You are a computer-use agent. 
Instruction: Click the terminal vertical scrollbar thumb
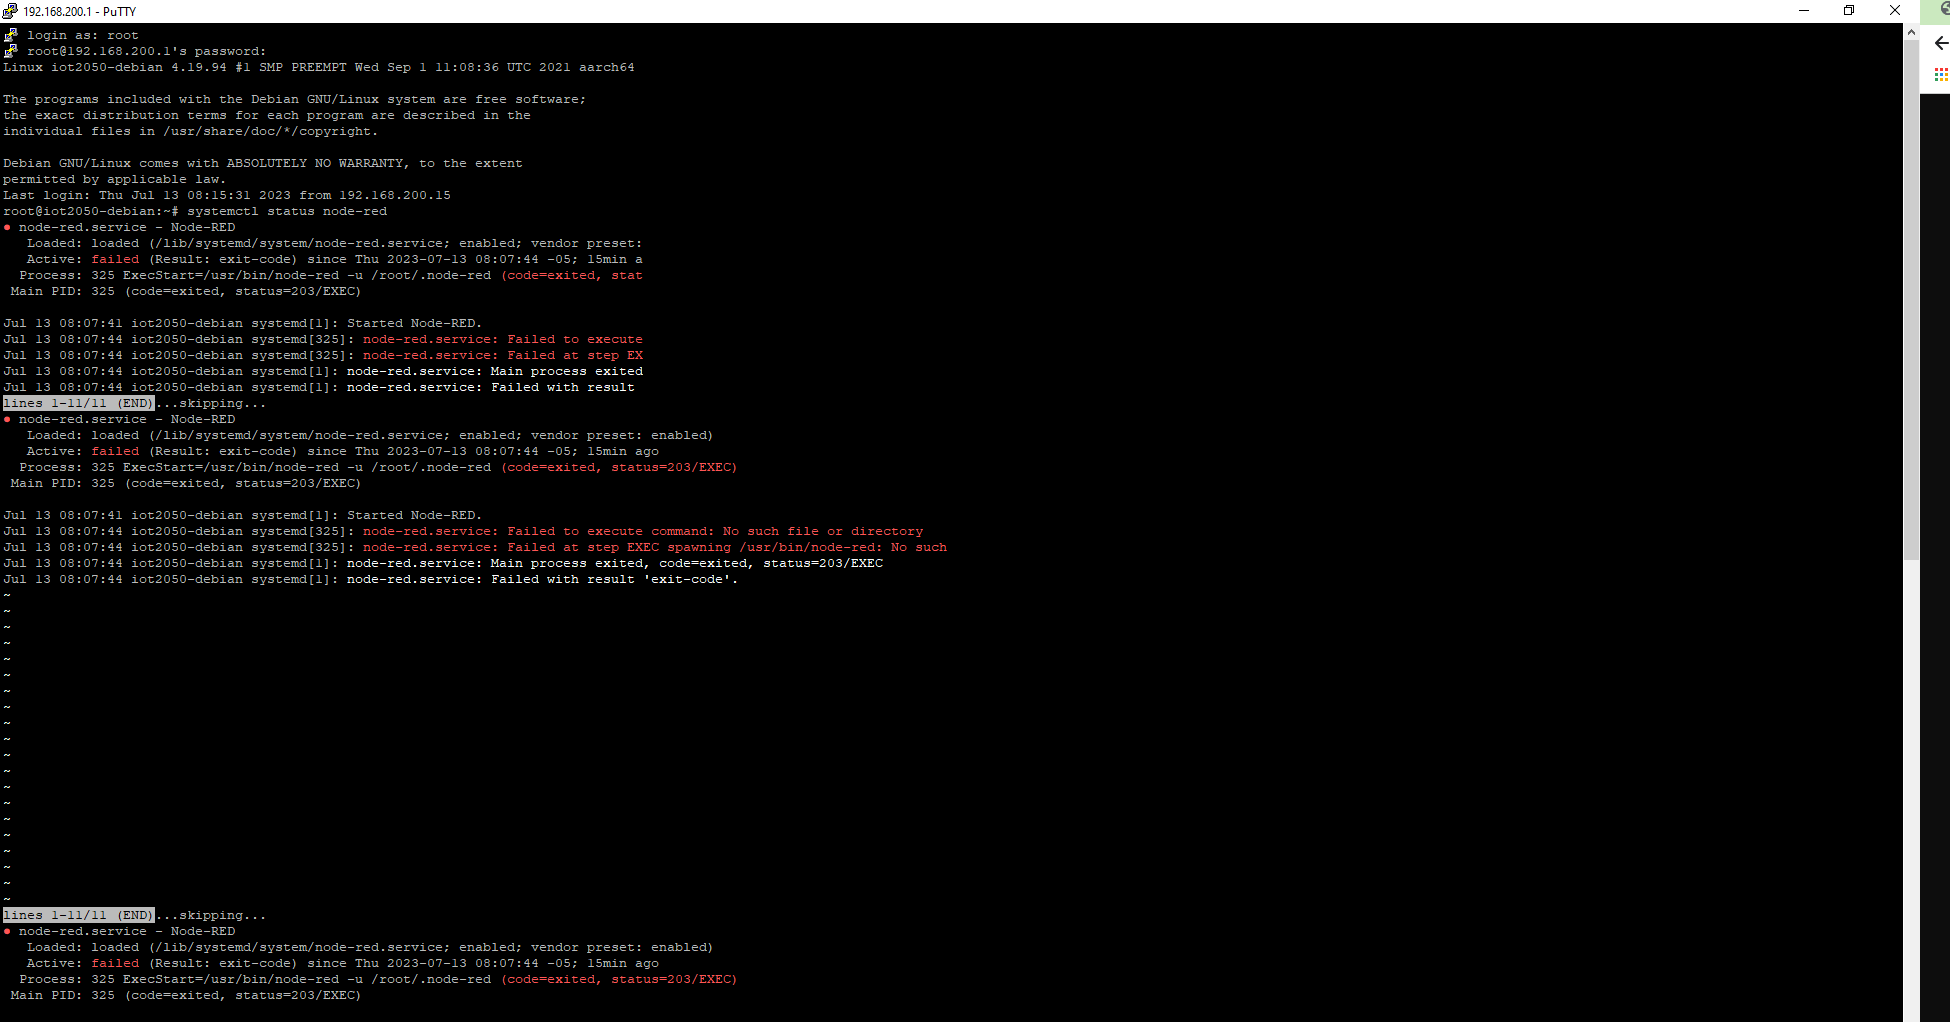click(1911, 300)
